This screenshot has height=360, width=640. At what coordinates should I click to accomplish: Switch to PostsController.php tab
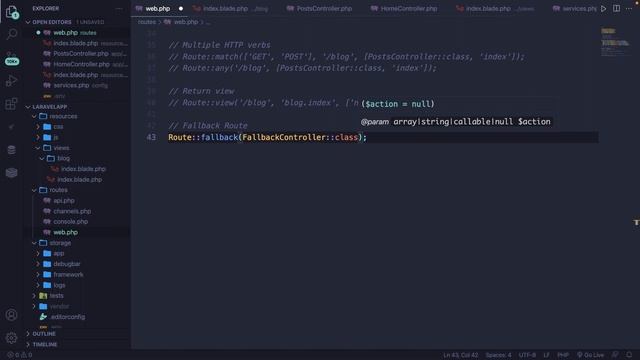[324, 9]
